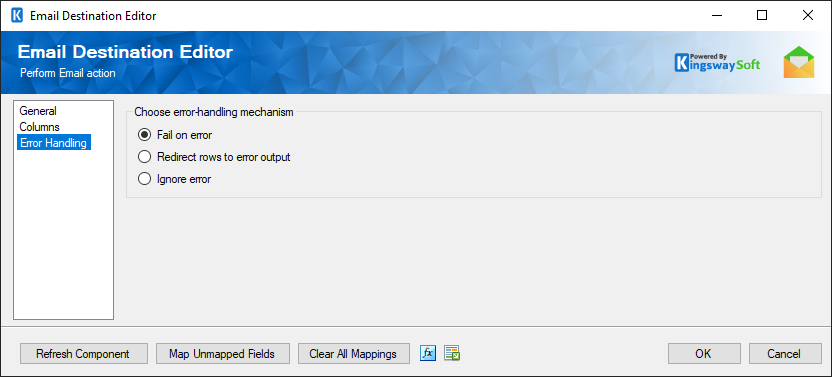Select the Ignore error option
This screenshot has width=832, height=377.
[x=174, y=179]
